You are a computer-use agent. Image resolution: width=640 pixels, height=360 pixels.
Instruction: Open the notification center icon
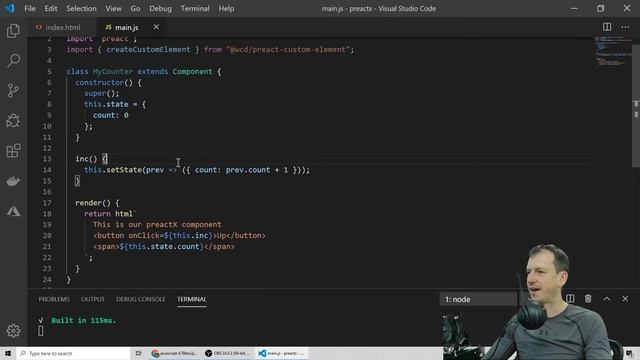[x=629, y=353]
